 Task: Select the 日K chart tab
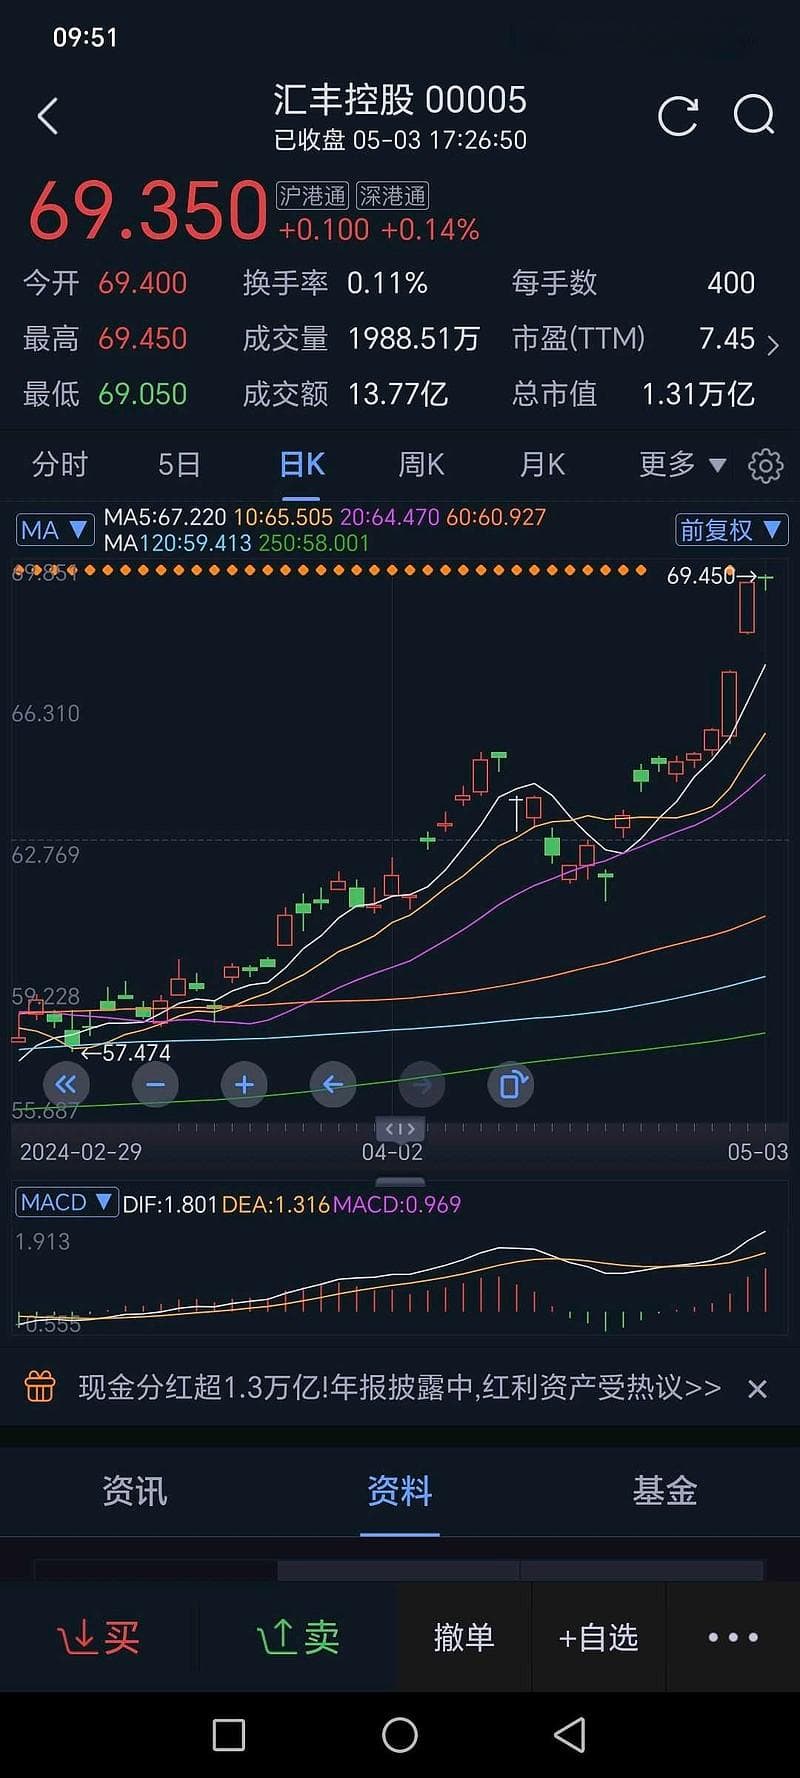click(302, 464)
